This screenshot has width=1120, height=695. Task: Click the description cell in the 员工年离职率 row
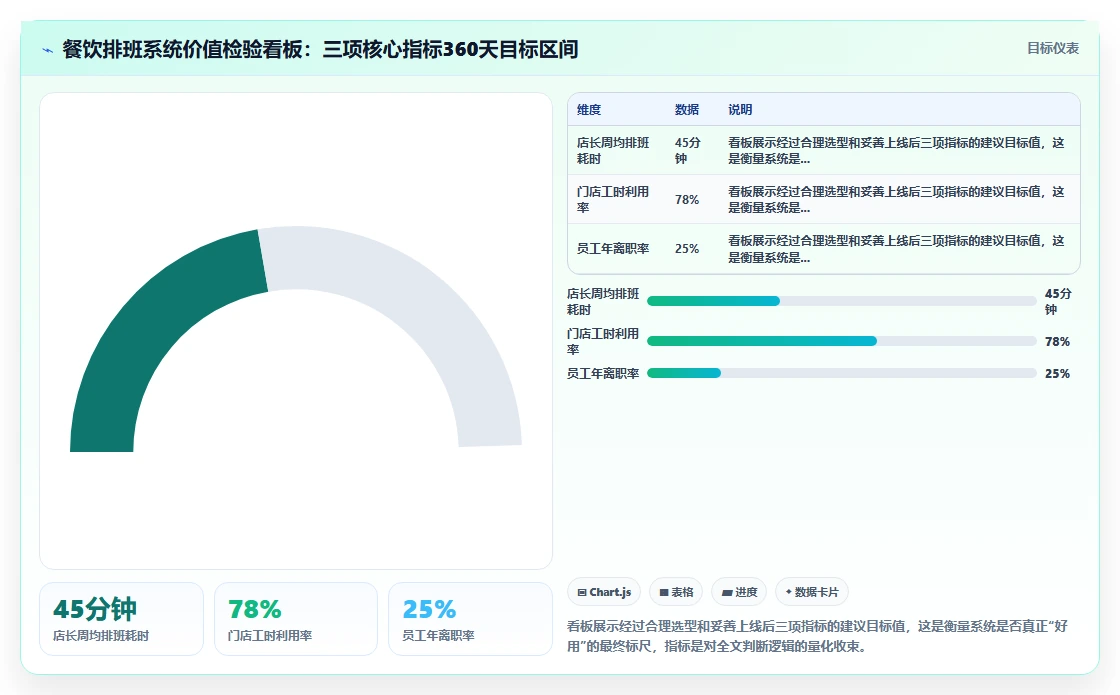click(x=899, y=249)
